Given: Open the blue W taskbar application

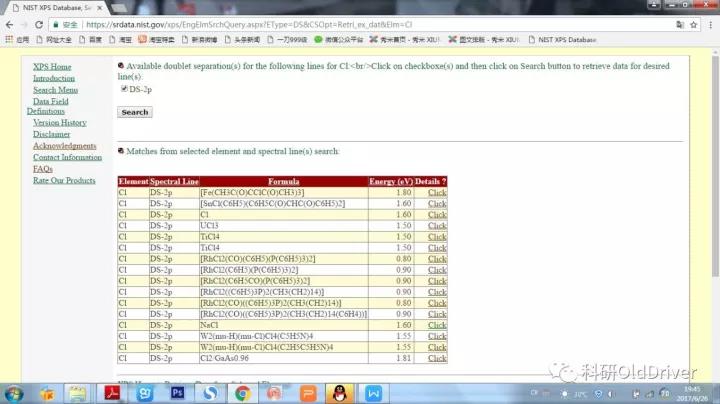Looking at the screenshot, I should pyautogui.click(x=372, y=393).
